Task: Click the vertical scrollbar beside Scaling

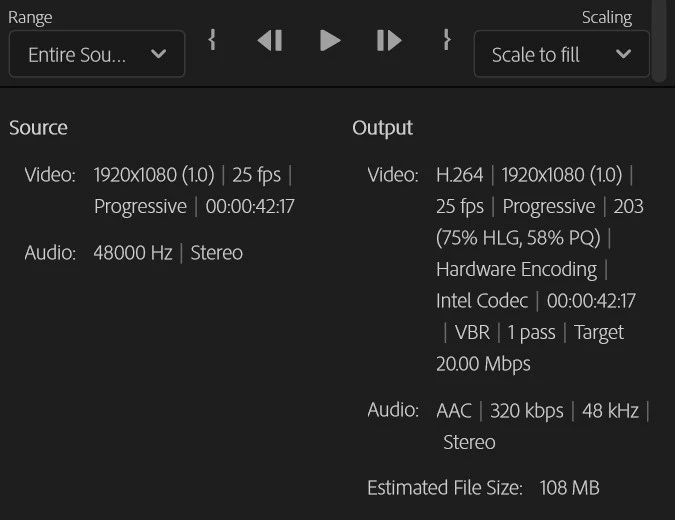Action: (x=659, y=40)
